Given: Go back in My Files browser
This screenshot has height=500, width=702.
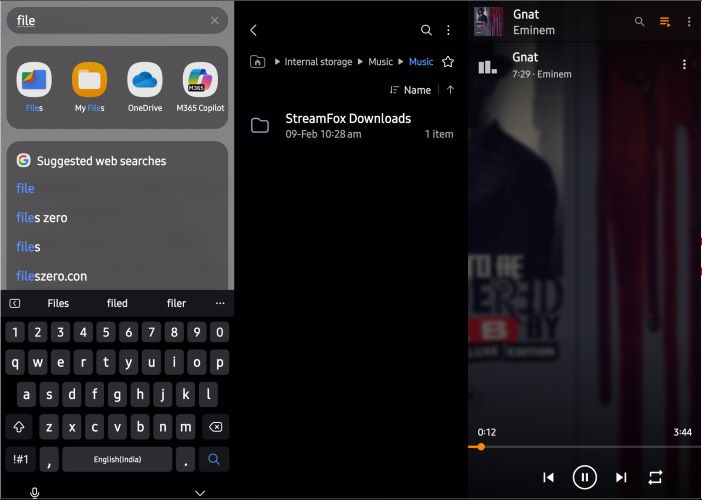Looking at the screenshot, I should pos(253,30).
